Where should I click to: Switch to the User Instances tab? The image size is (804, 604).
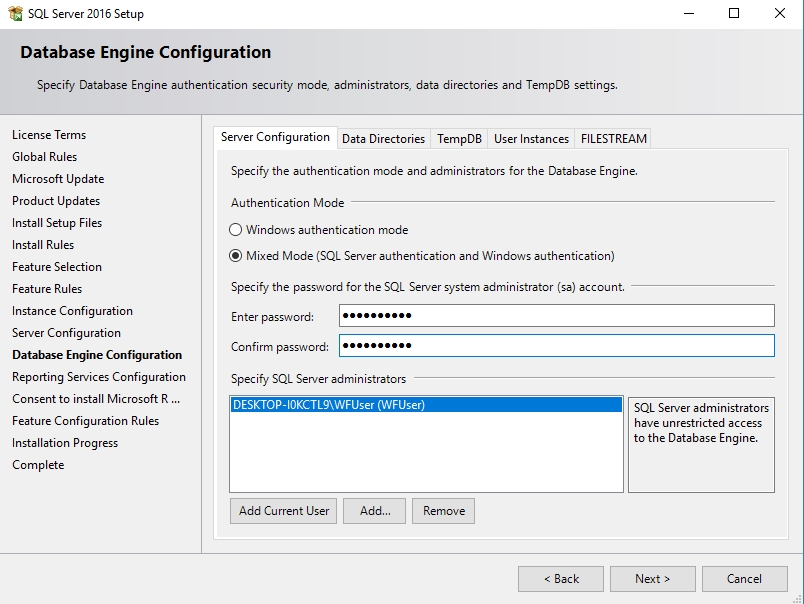pos(531,139)
